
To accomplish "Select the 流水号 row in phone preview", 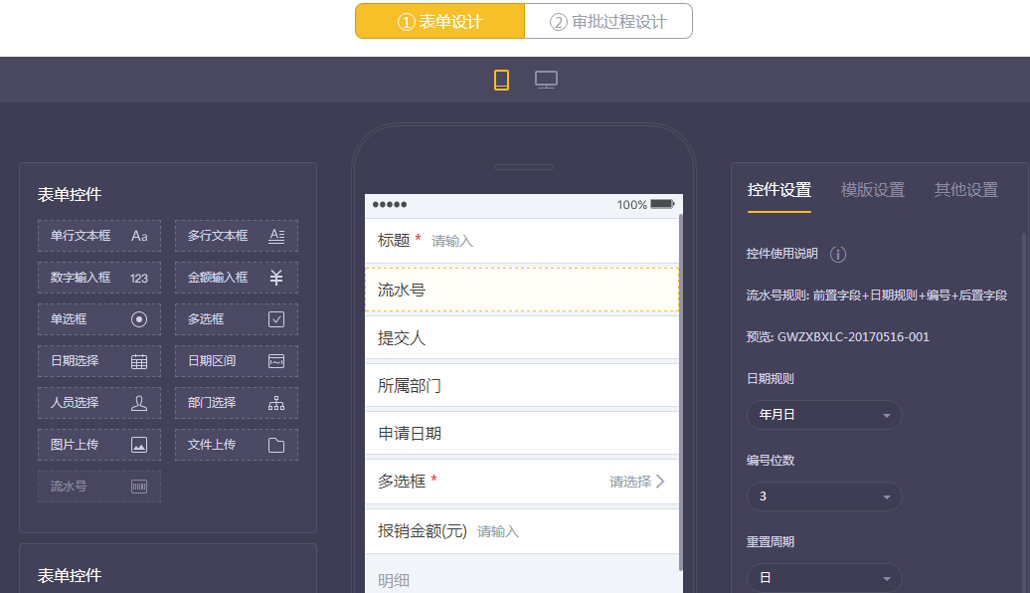I will pyautogui.click(x=522, y=290).
